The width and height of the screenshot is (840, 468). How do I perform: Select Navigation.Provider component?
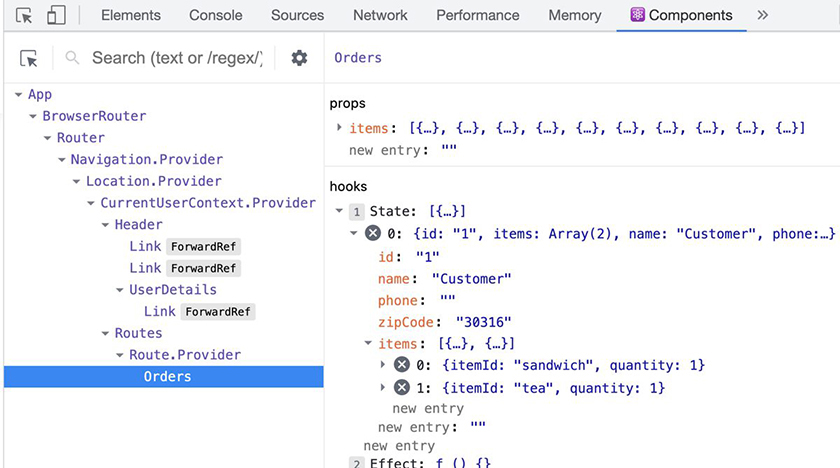[147, 160]
